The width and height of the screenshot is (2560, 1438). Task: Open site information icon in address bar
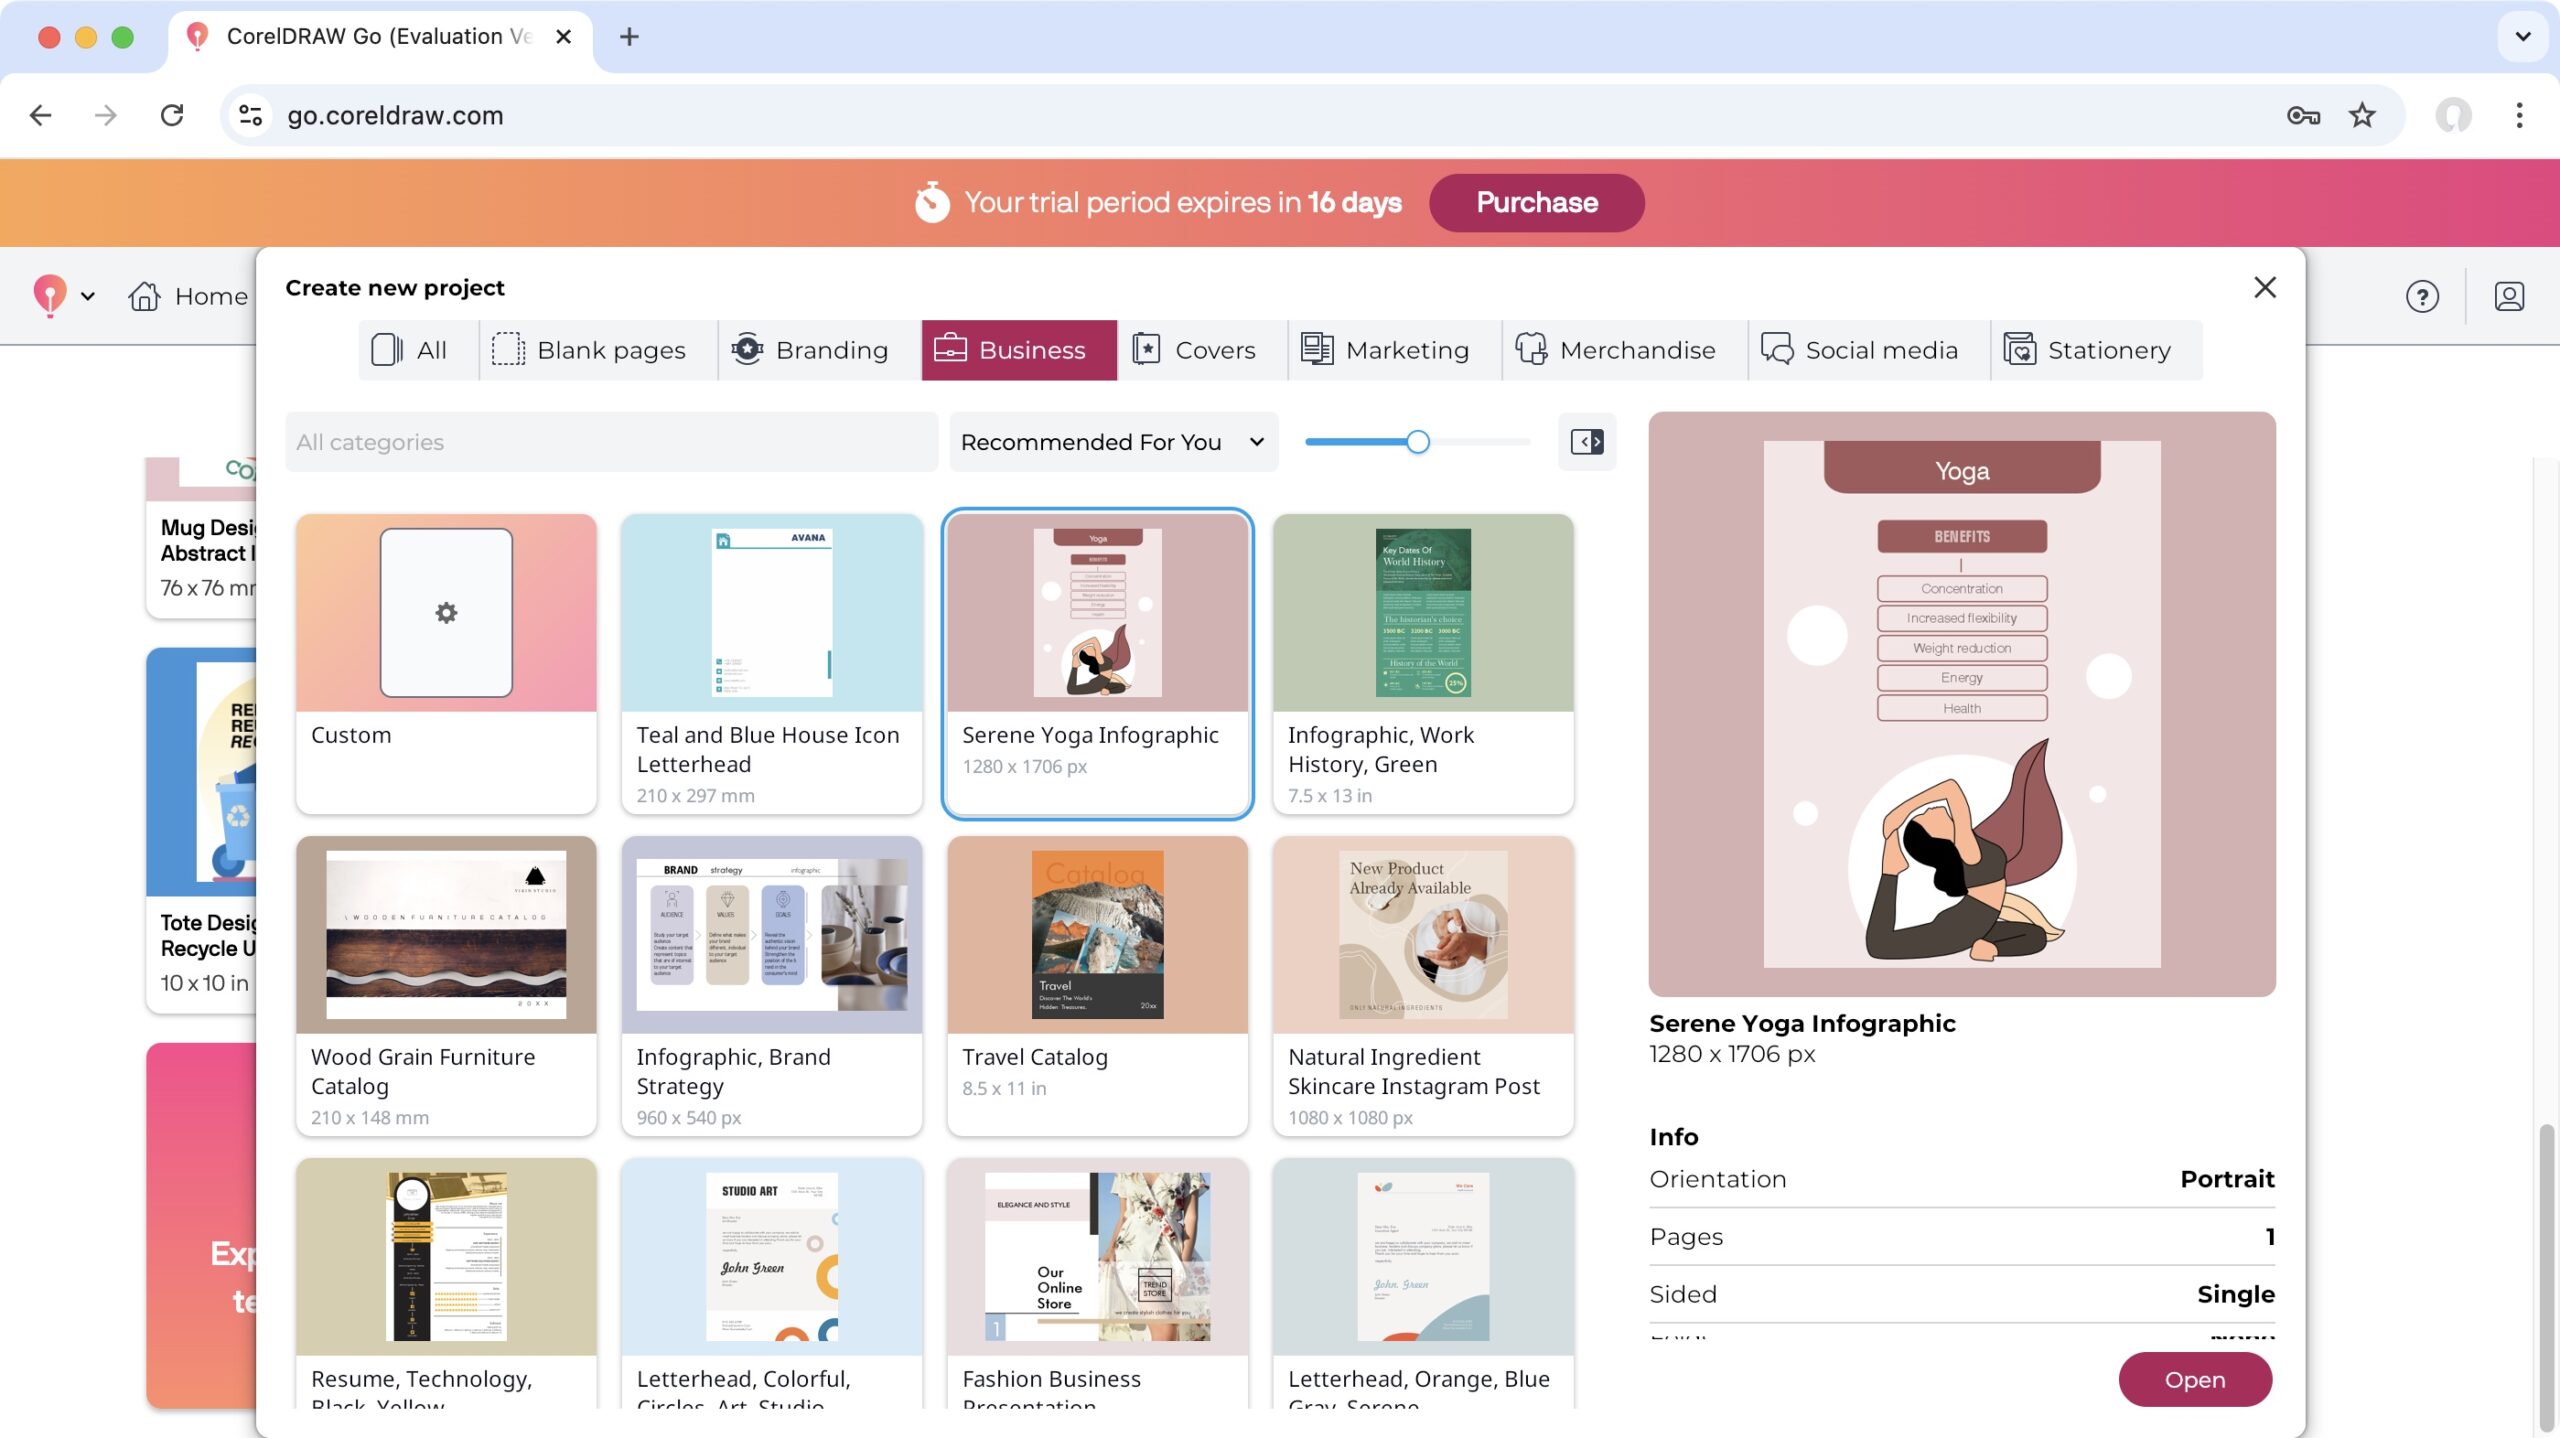click(250, 115)
